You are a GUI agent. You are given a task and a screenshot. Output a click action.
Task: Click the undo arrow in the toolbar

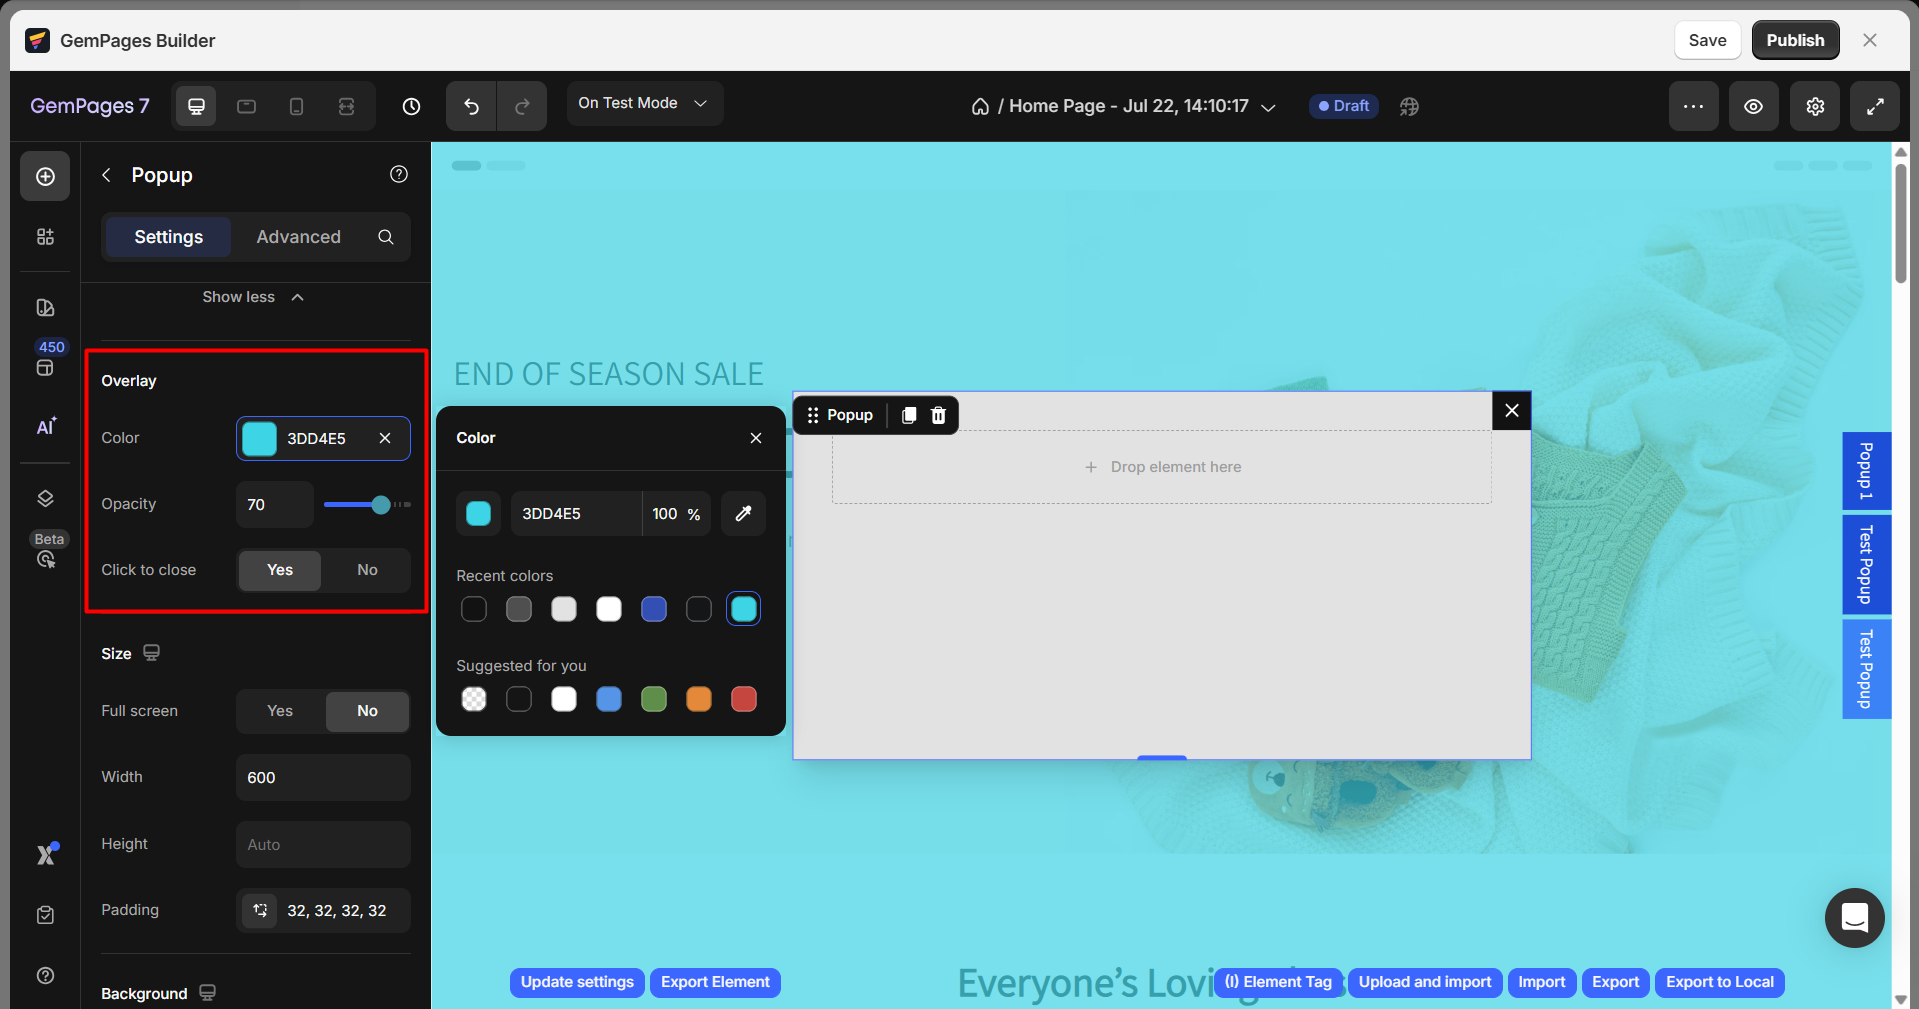coord(471,106)
